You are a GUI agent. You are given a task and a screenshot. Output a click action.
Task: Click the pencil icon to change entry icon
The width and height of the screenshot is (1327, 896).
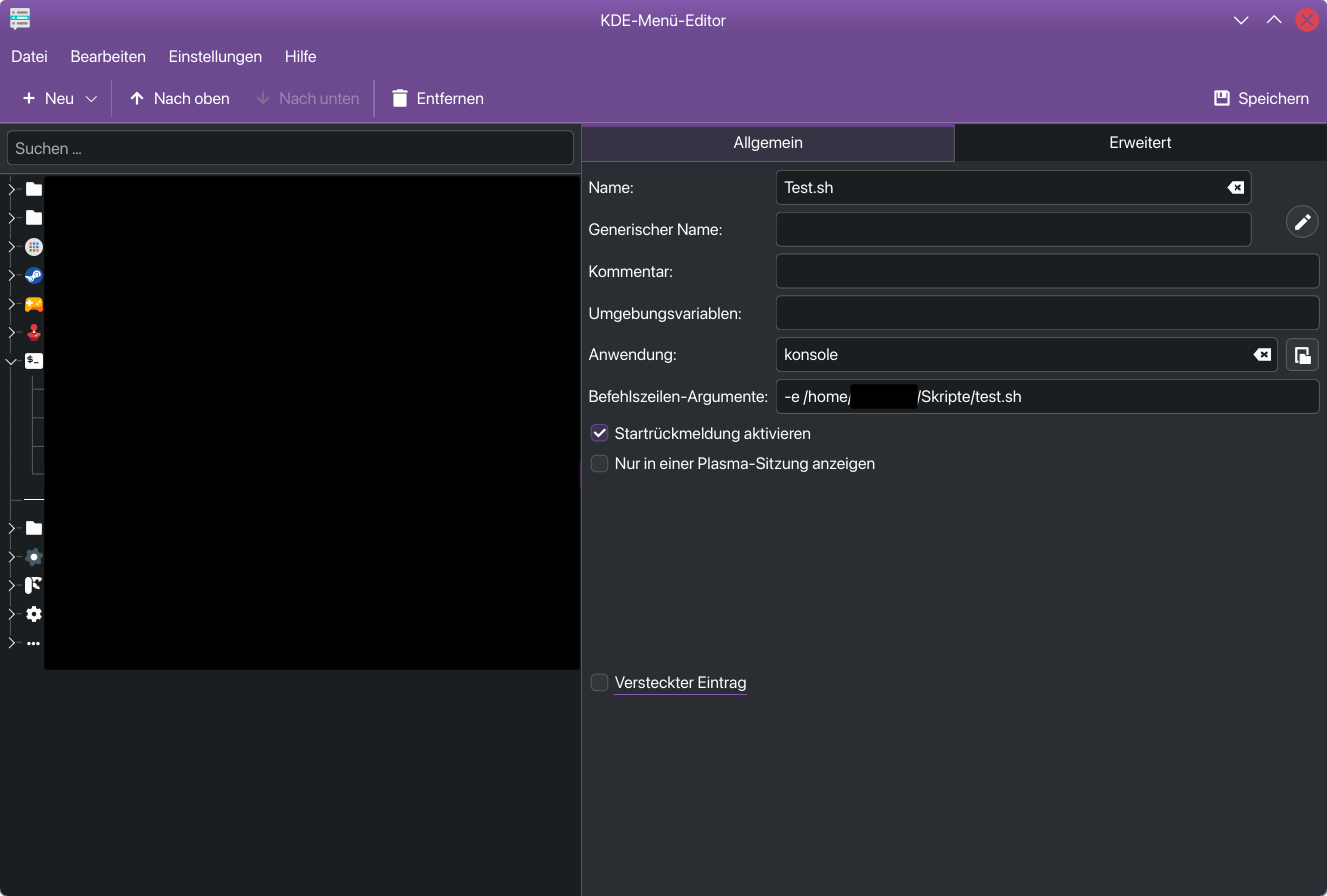tap(1302, 222)
